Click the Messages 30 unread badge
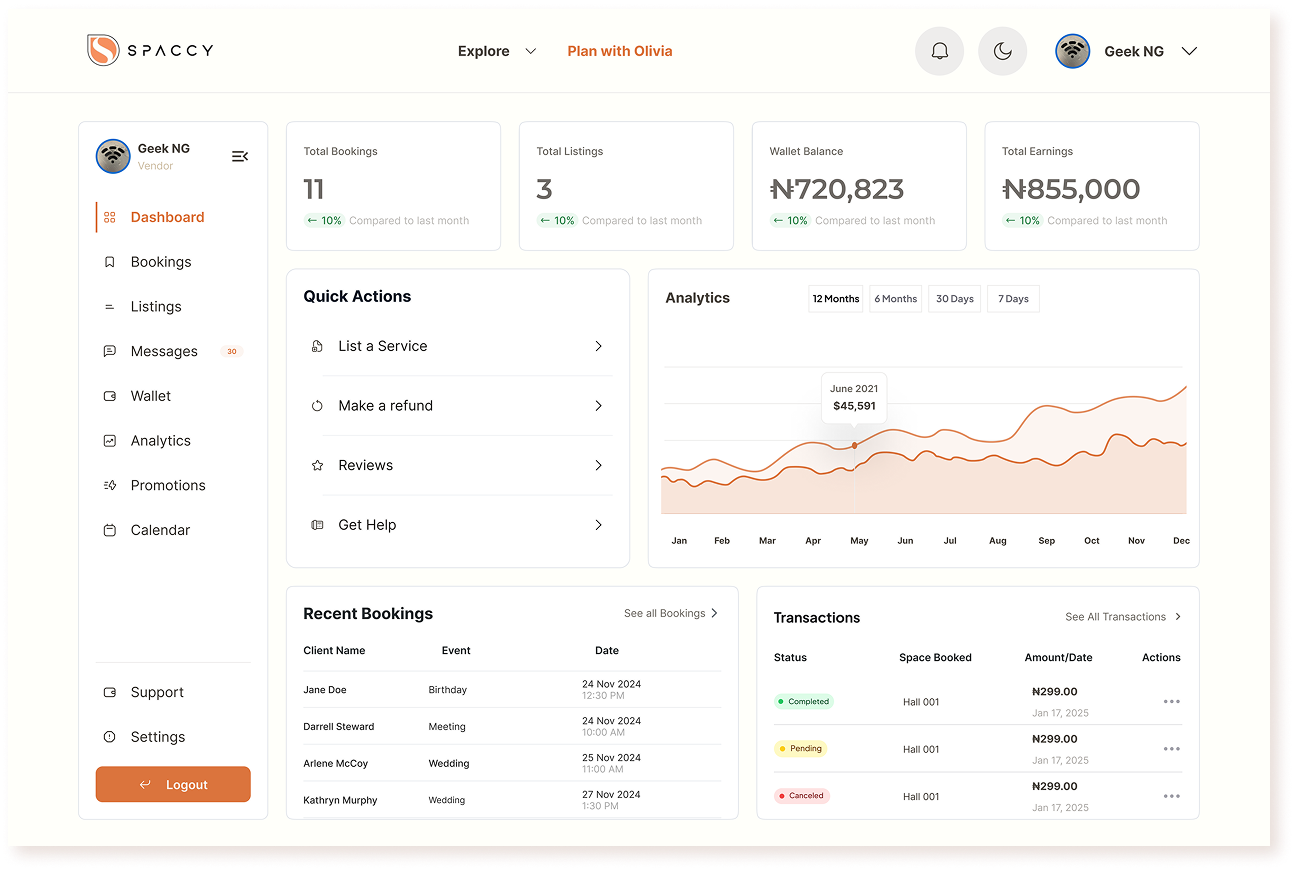Viewport: 1294px width, 870px height. pyautogui.click(x=232, y=352)
